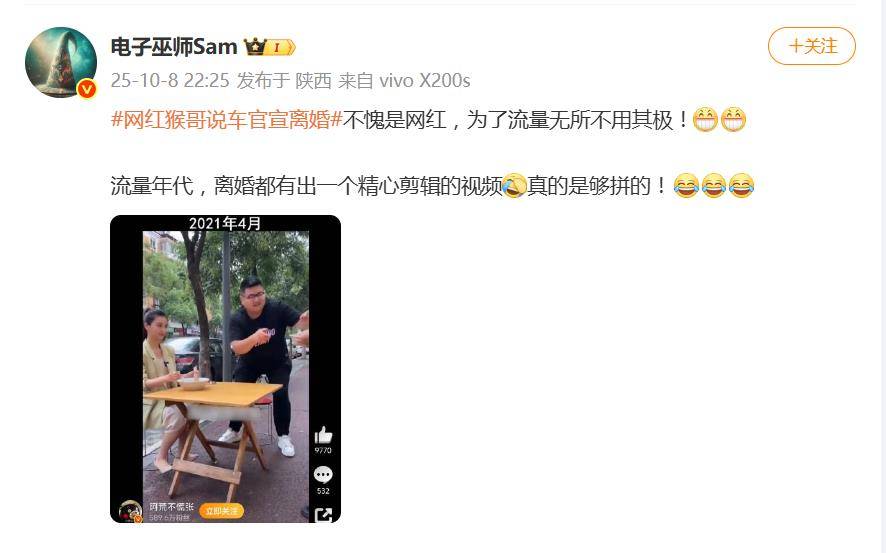
Task: Click the vivo X200s source link
Action: [x=424, y=81]
